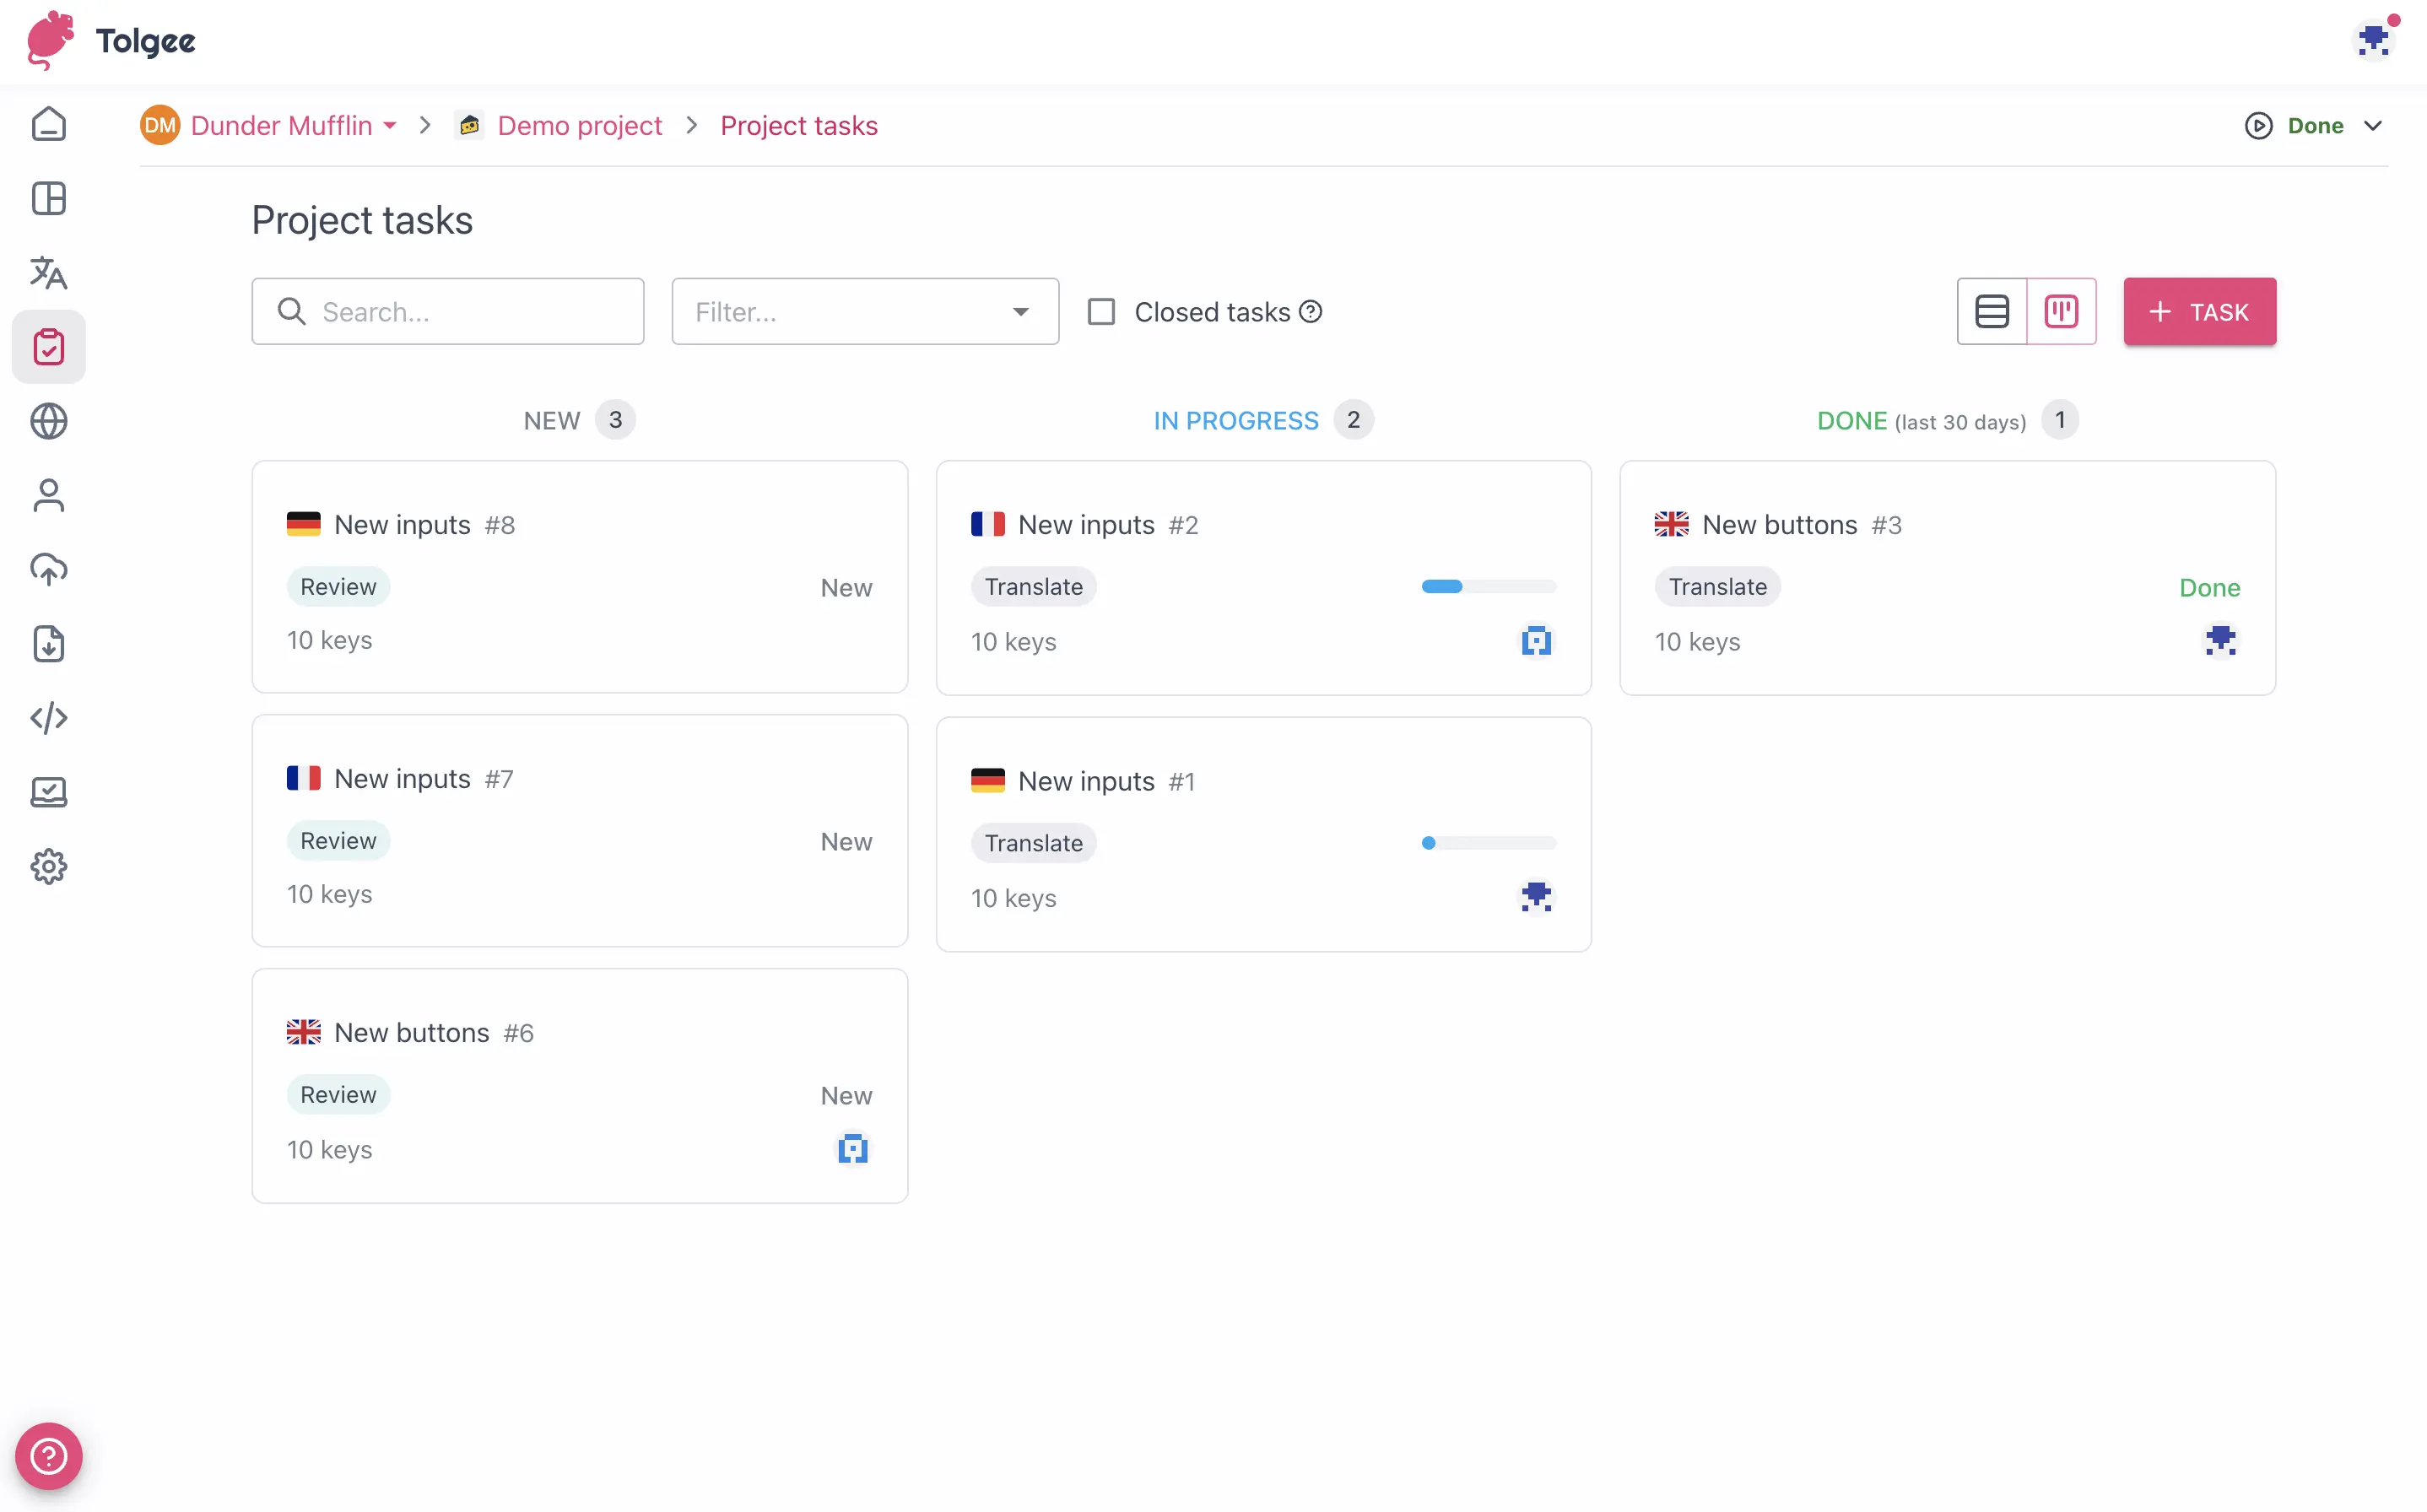Expand the Done batch operations chevron

2372,126
